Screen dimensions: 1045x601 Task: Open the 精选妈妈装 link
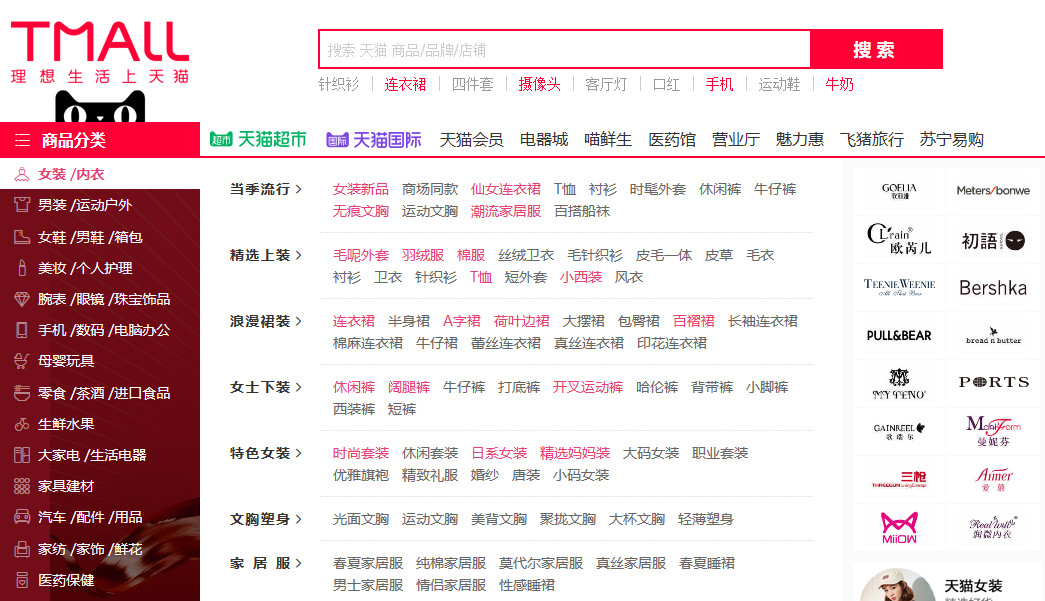click(x=574, y=453)
